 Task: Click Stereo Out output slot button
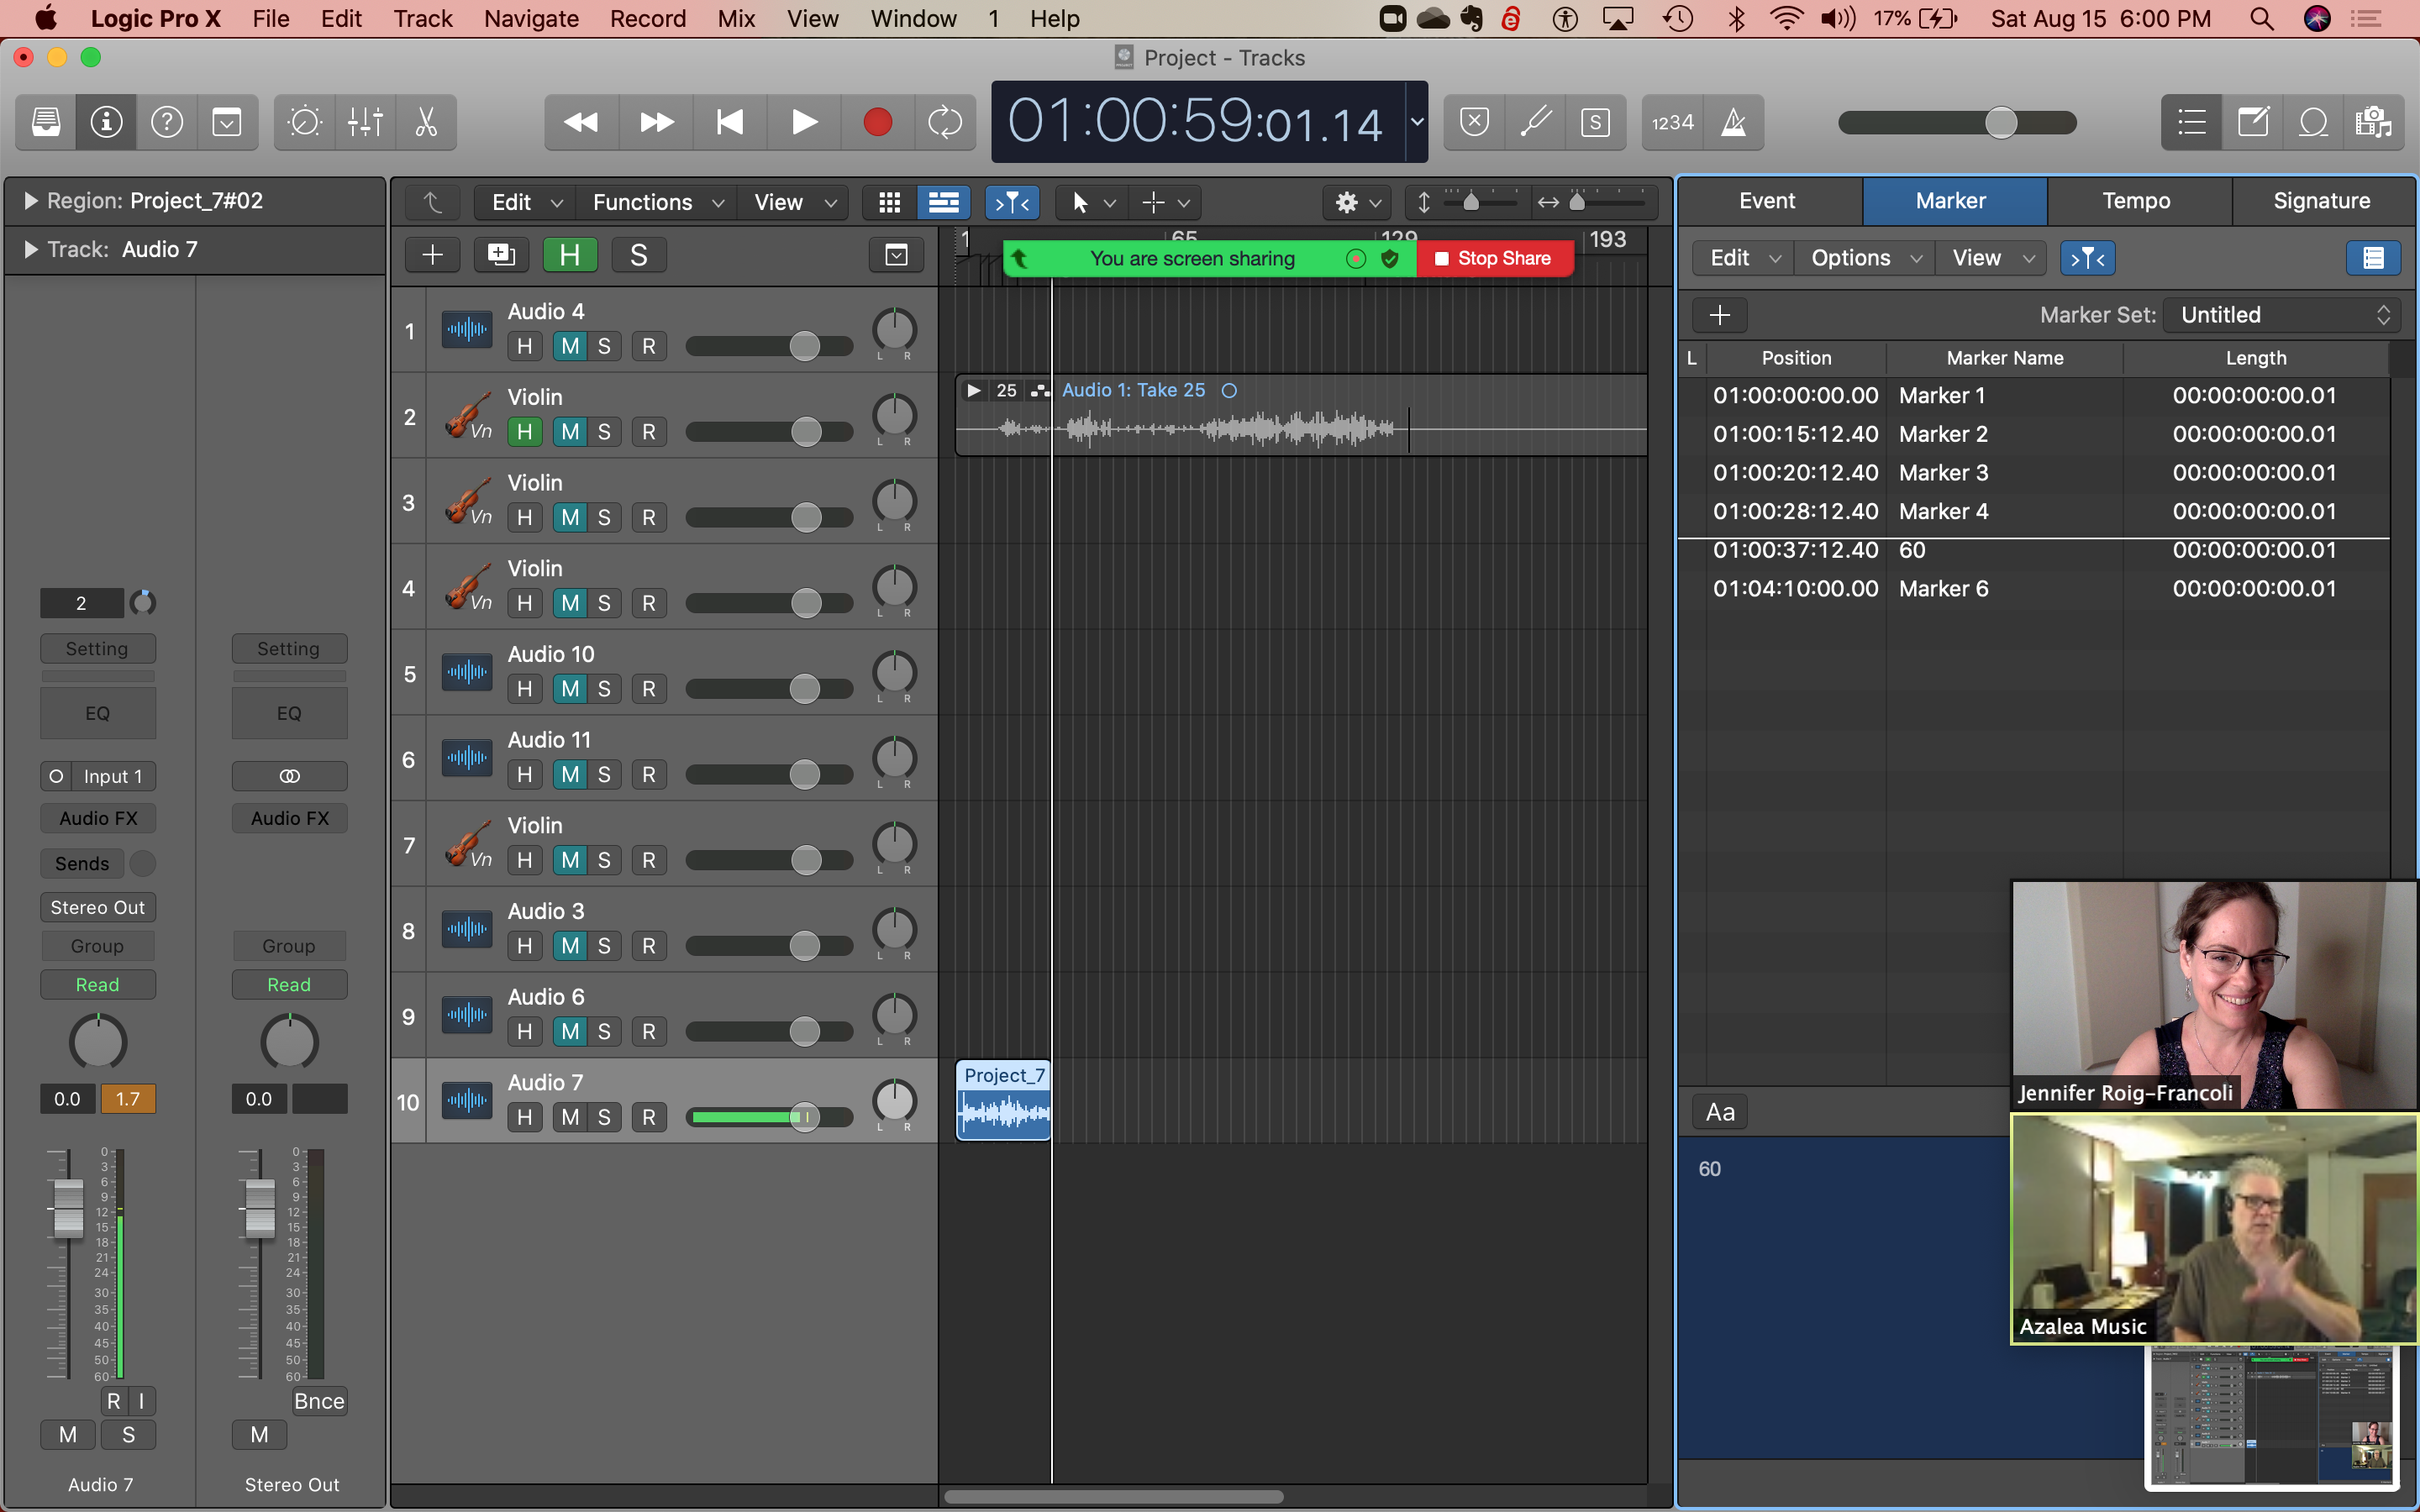(x=98, y=907)
